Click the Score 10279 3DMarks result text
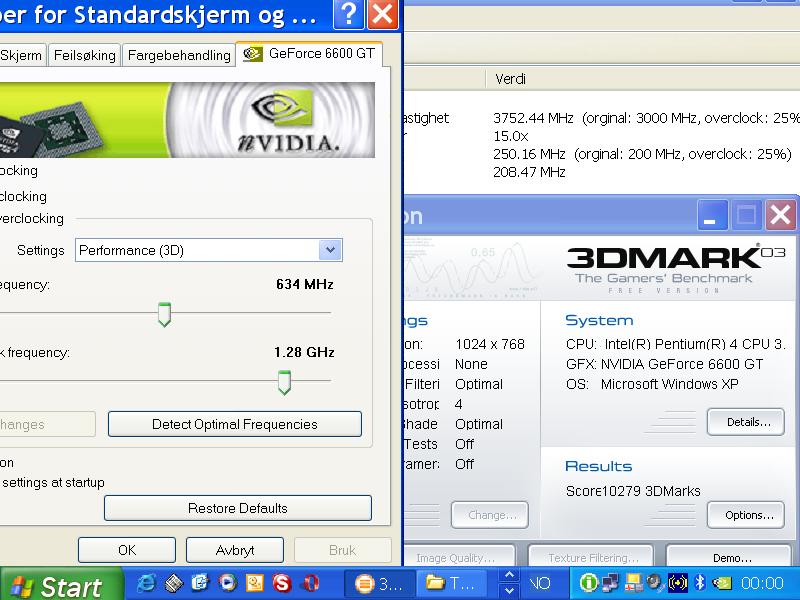Image resolution: width=800 pixels, height=600 pixels. click(633, 491)
